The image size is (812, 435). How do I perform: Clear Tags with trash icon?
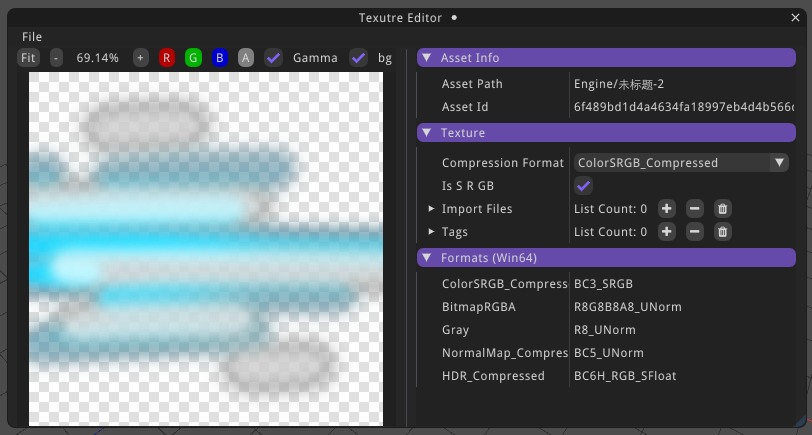722,231
